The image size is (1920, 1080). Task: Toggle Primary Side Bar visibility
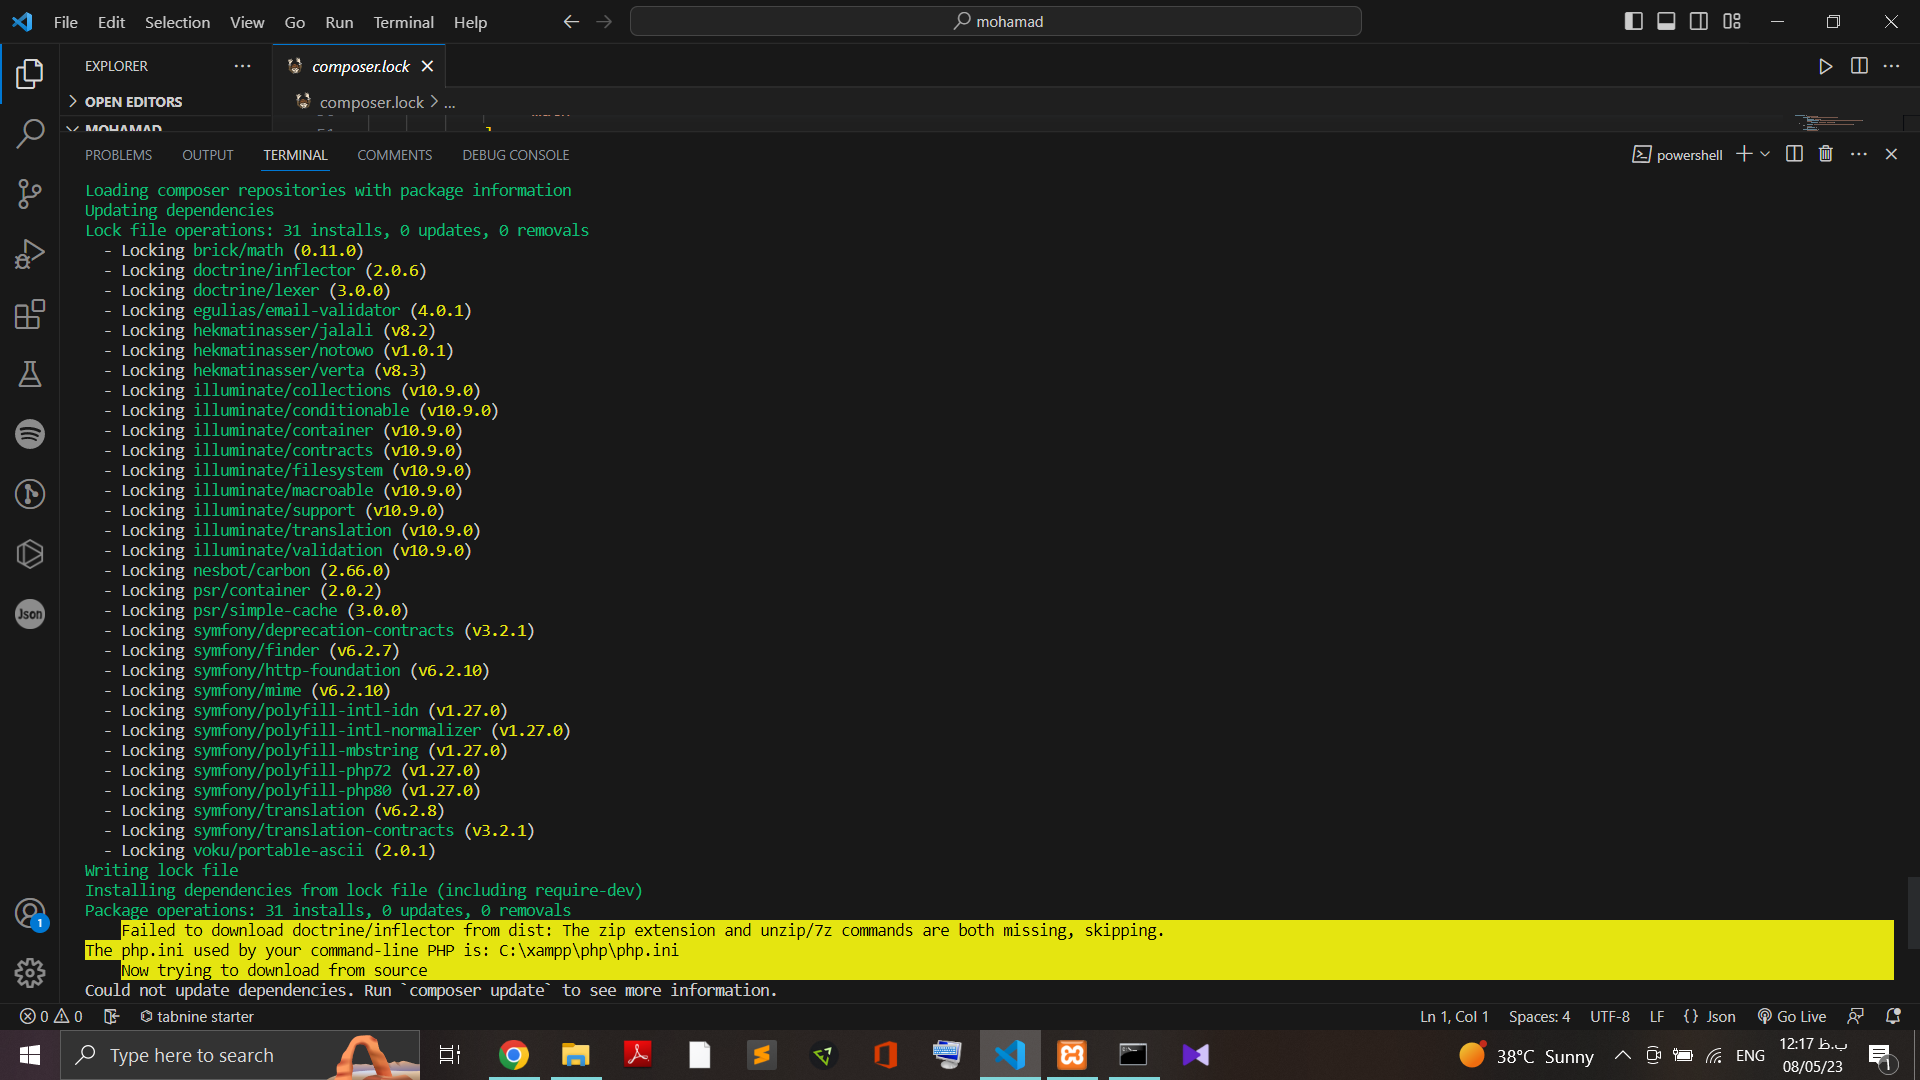pyautogui.click(x=1634, y=21)
